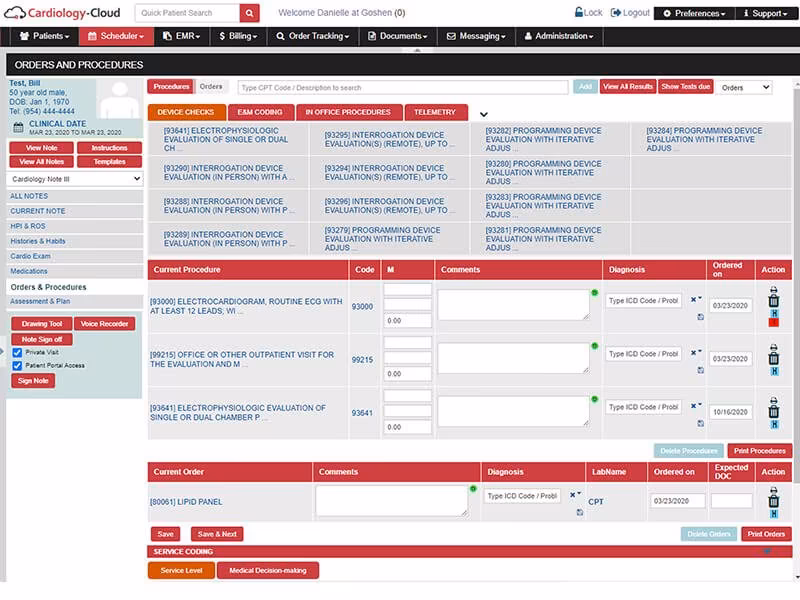The height and width of the screenshot is (600, 800).
Task: Click the diagnosis copy icon in Lipid Panel row
Action: (x=580, y=512)
